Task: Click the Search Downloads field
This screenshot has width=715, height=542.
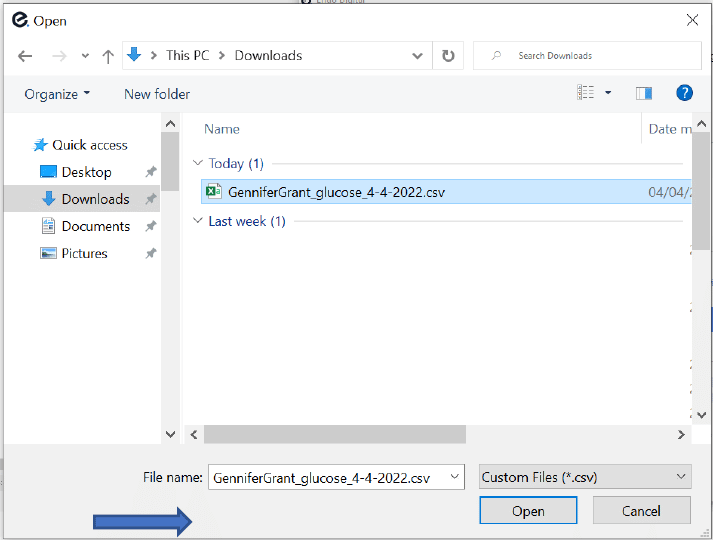Action: (587, 56)
